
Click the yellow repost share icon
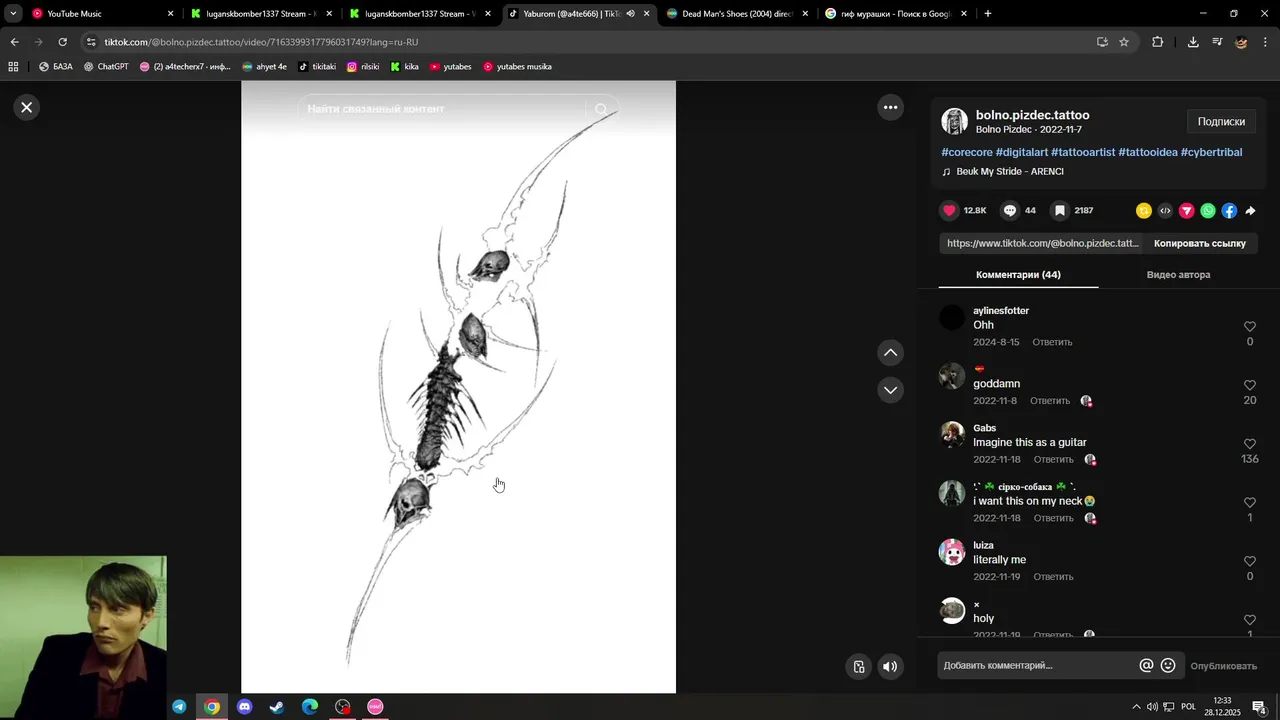pyautogui.click(x=1143, y=210)
